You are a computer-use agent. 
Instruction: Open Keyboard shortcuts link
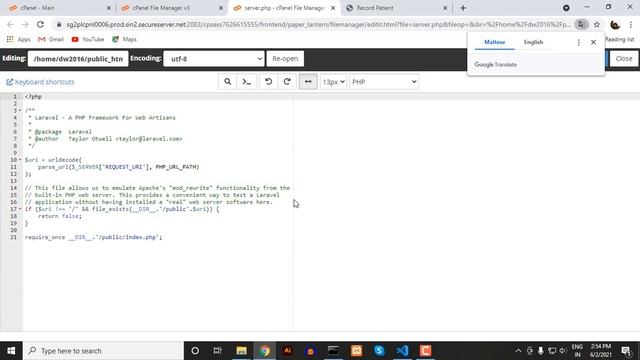(x=40, y=82)
